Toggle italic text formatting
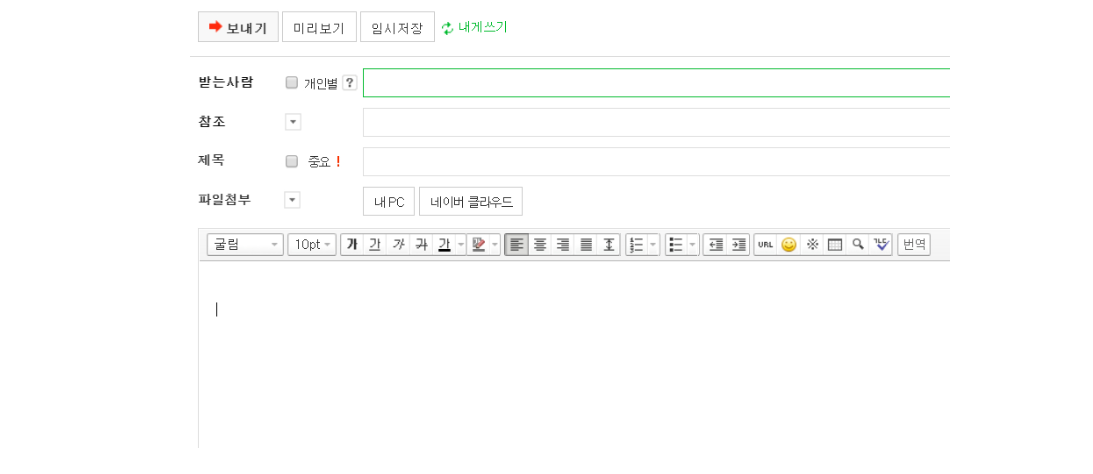The height and width of the screenshot is (474, 1093). click(x=398, y=245)
